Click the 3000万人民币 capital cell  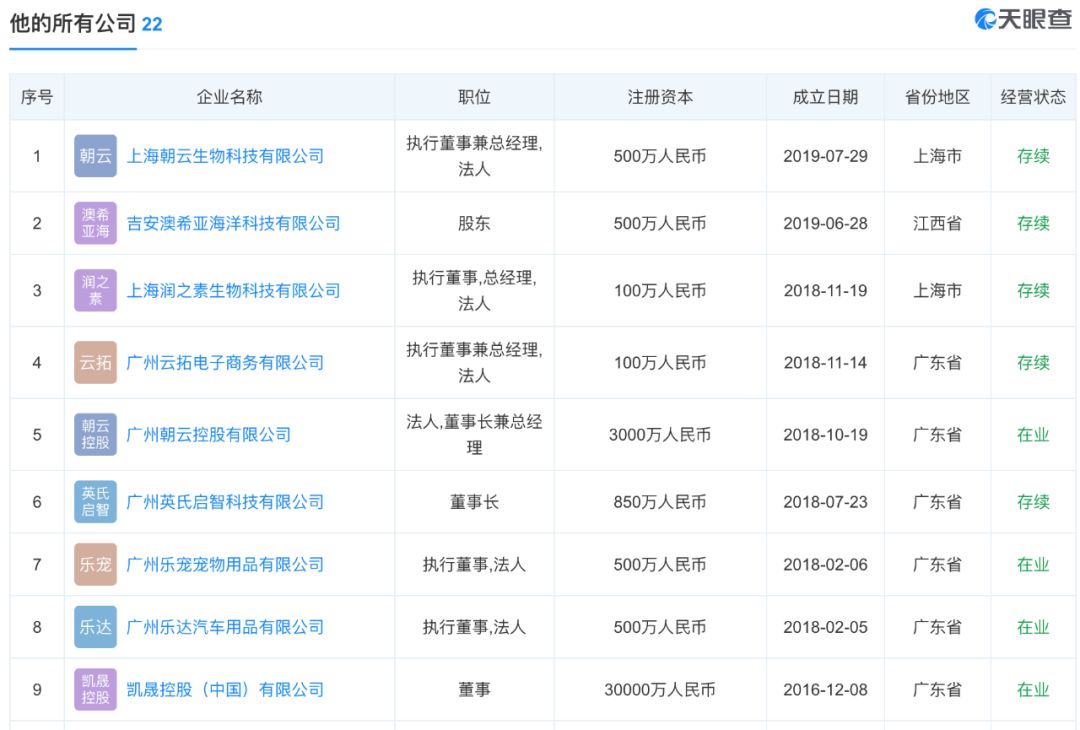click(660, 435)
